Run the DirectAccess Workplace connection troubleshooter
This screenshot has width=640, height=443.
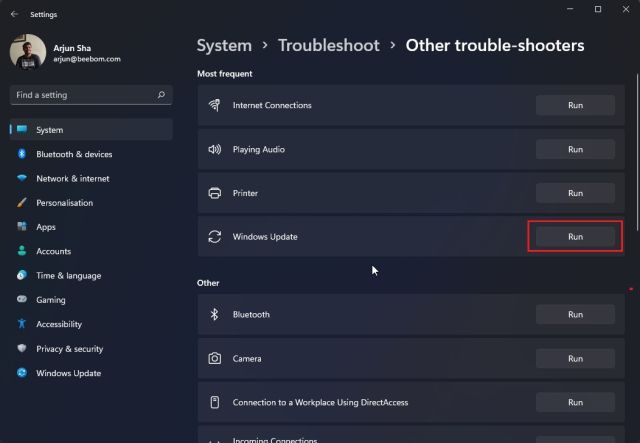click(x=575, y=403)
